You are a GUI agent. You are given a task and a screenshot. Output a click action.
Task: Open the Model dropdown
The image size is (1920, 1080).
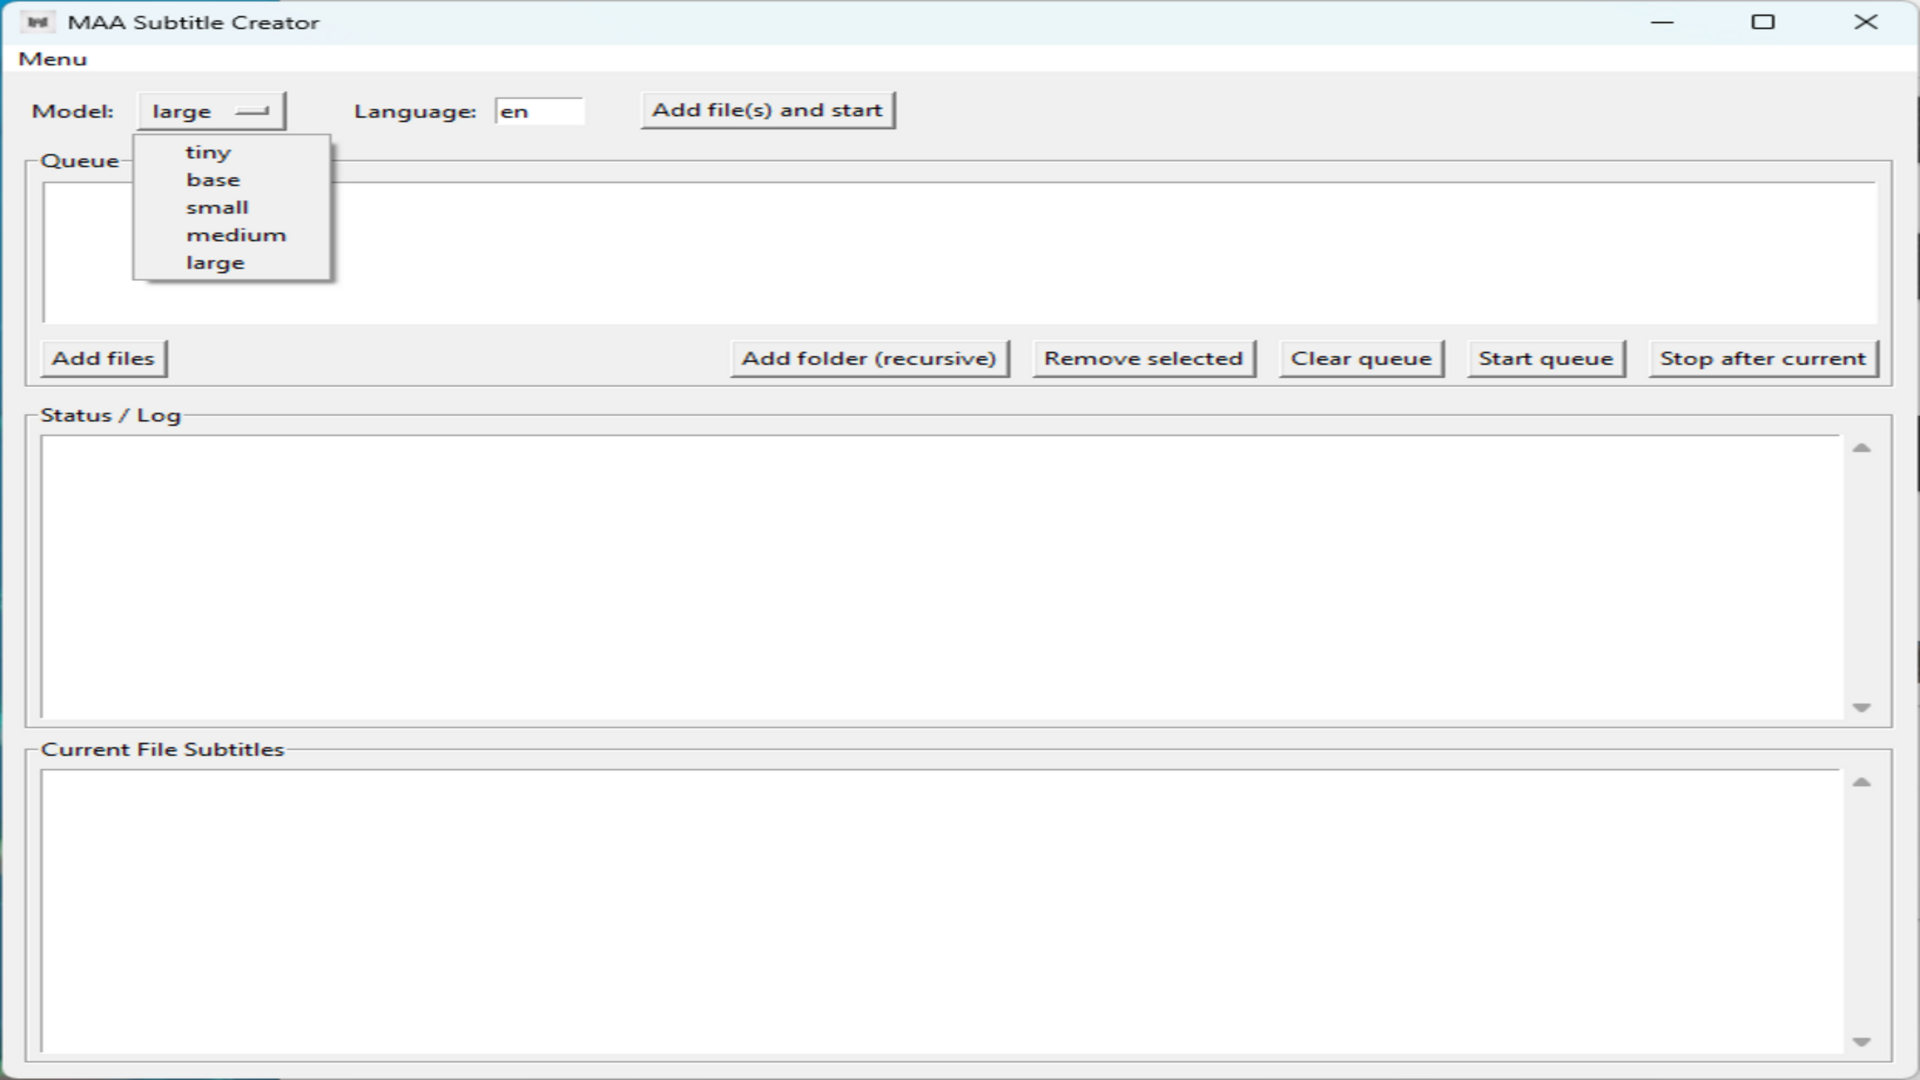(211, 111)
